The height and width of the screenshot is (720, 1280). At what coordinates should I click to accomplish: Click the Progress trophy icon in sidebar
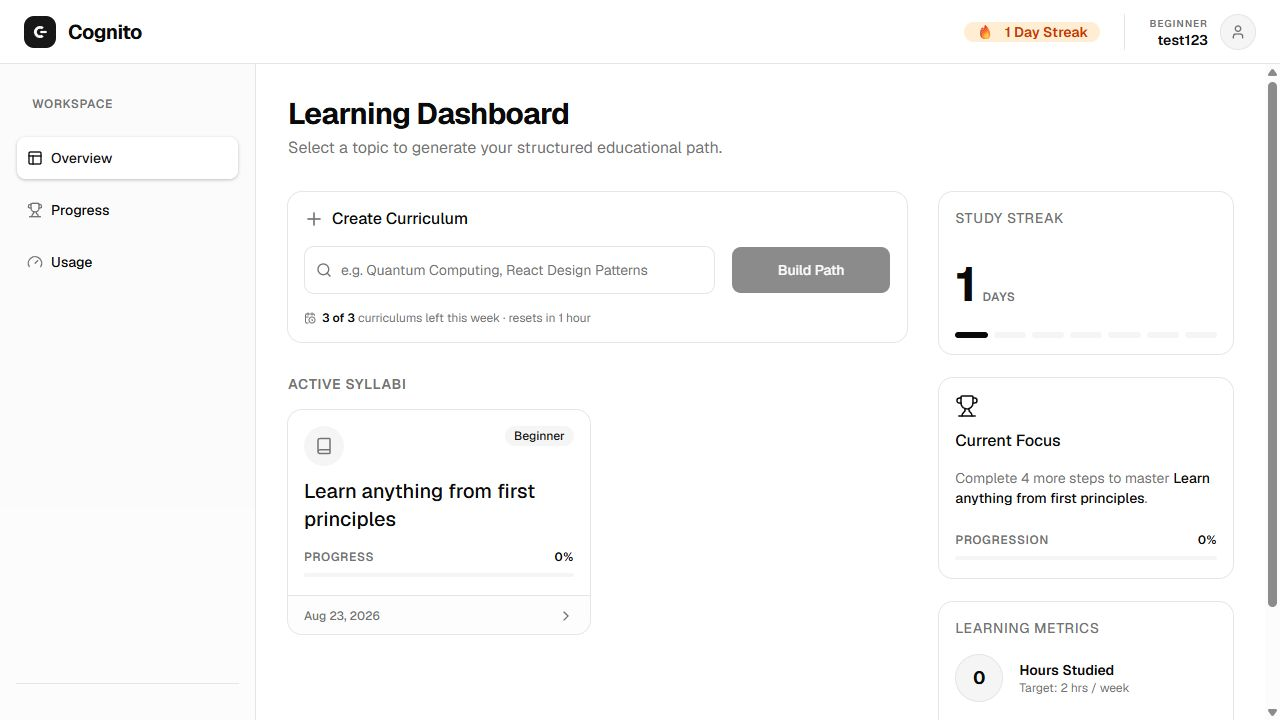pyautogui.click(x=35, y=210)
